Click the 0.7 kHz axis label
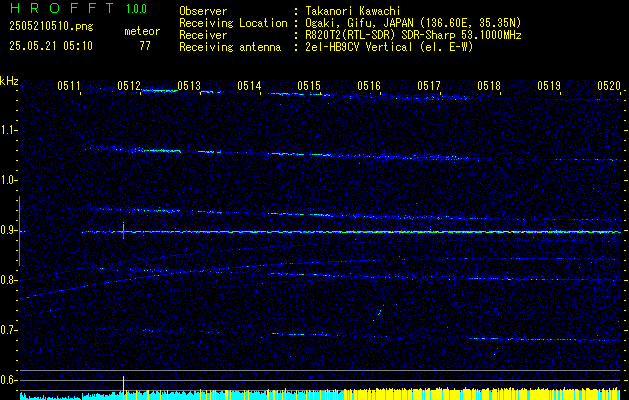 click(8, 330)
